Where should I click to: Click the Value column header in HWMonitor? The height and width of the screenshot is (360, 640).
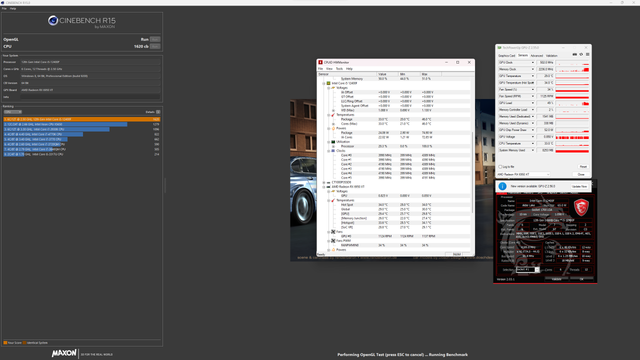pyautogui.click(x=387, y=74)
